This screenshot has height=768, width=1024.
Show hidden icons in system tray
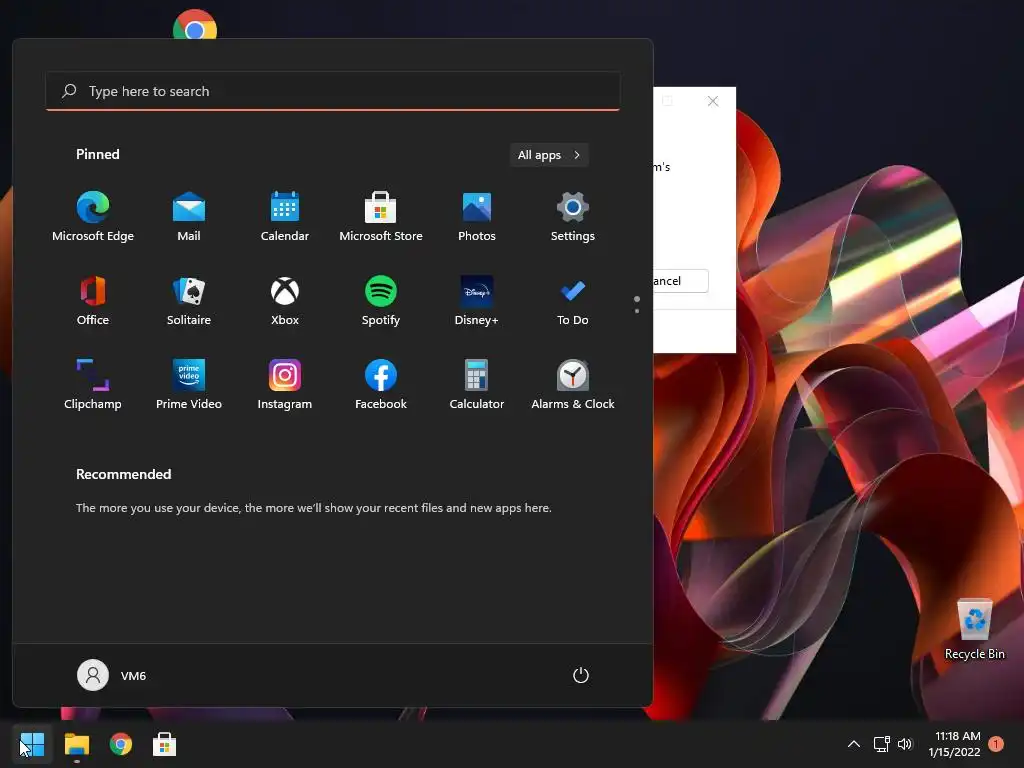click(x=854, y=744)
